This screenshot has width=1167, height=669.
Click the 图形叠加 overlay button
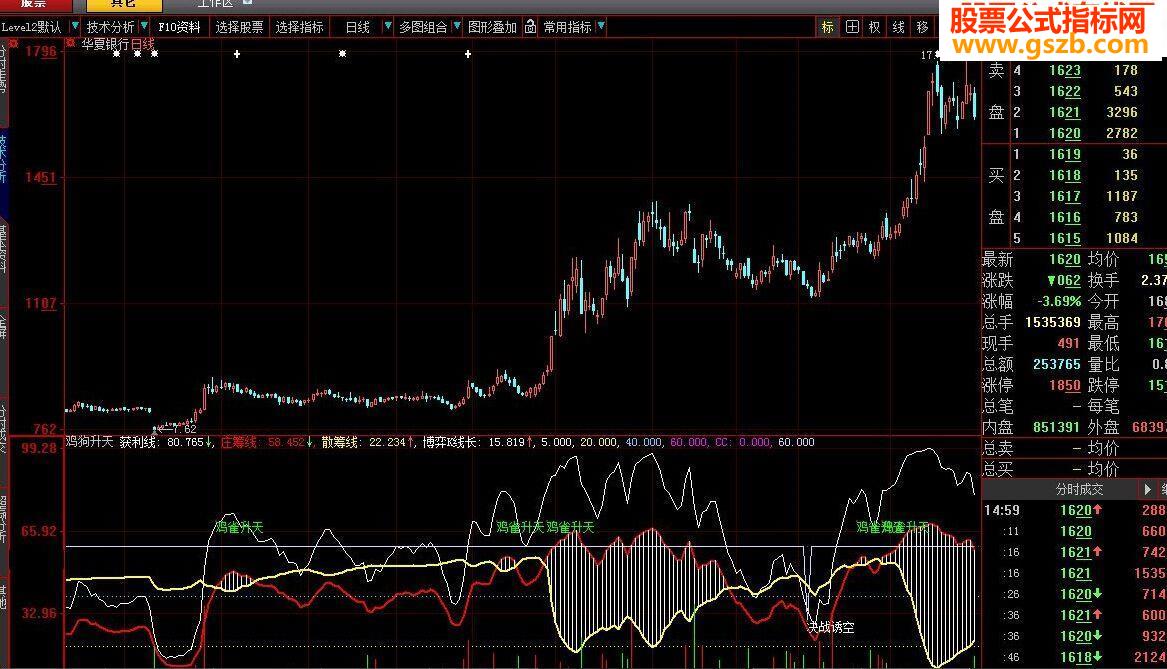(493, 27)
